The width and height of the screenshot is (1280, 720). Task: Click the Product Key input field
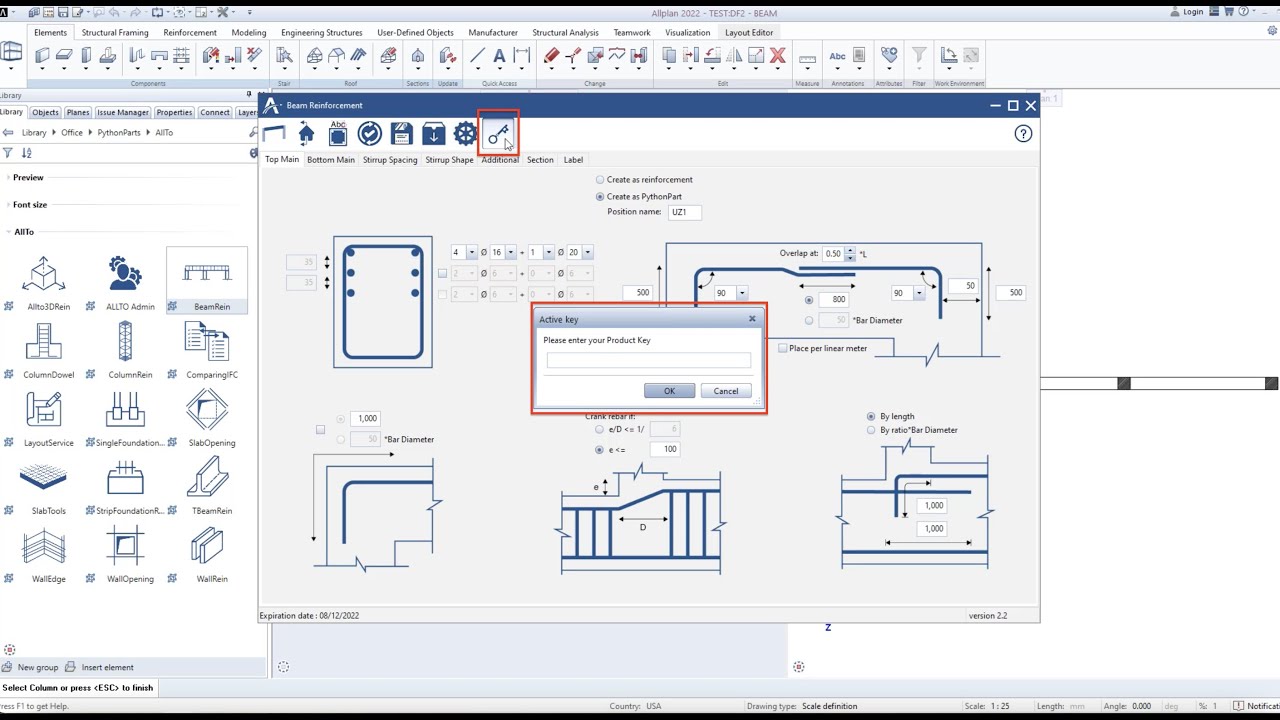[x=648, y=360]
